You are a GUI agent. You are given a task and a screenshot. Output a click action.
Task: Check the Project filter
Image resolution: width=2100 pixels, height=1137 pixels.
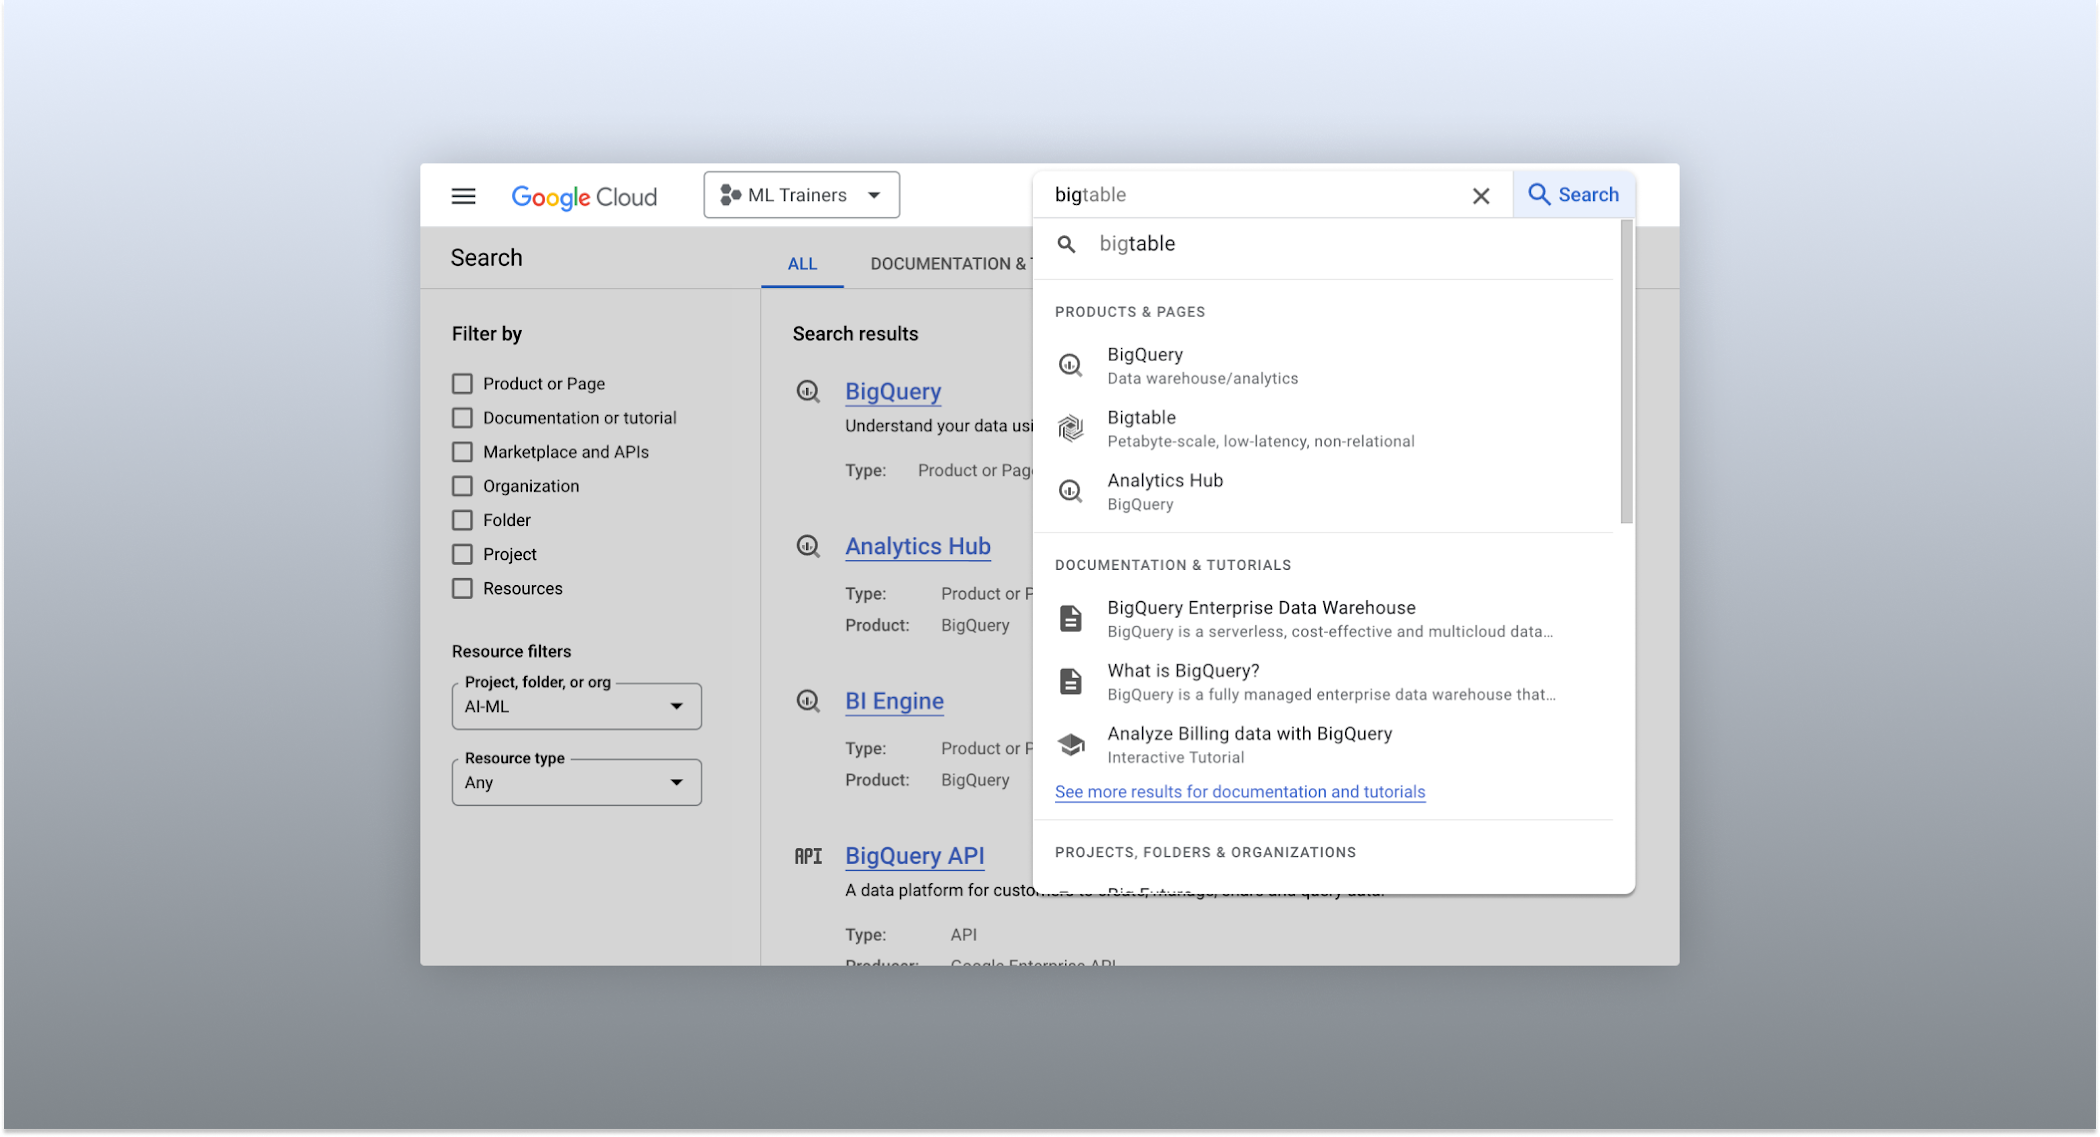click(x=462, y=554)
